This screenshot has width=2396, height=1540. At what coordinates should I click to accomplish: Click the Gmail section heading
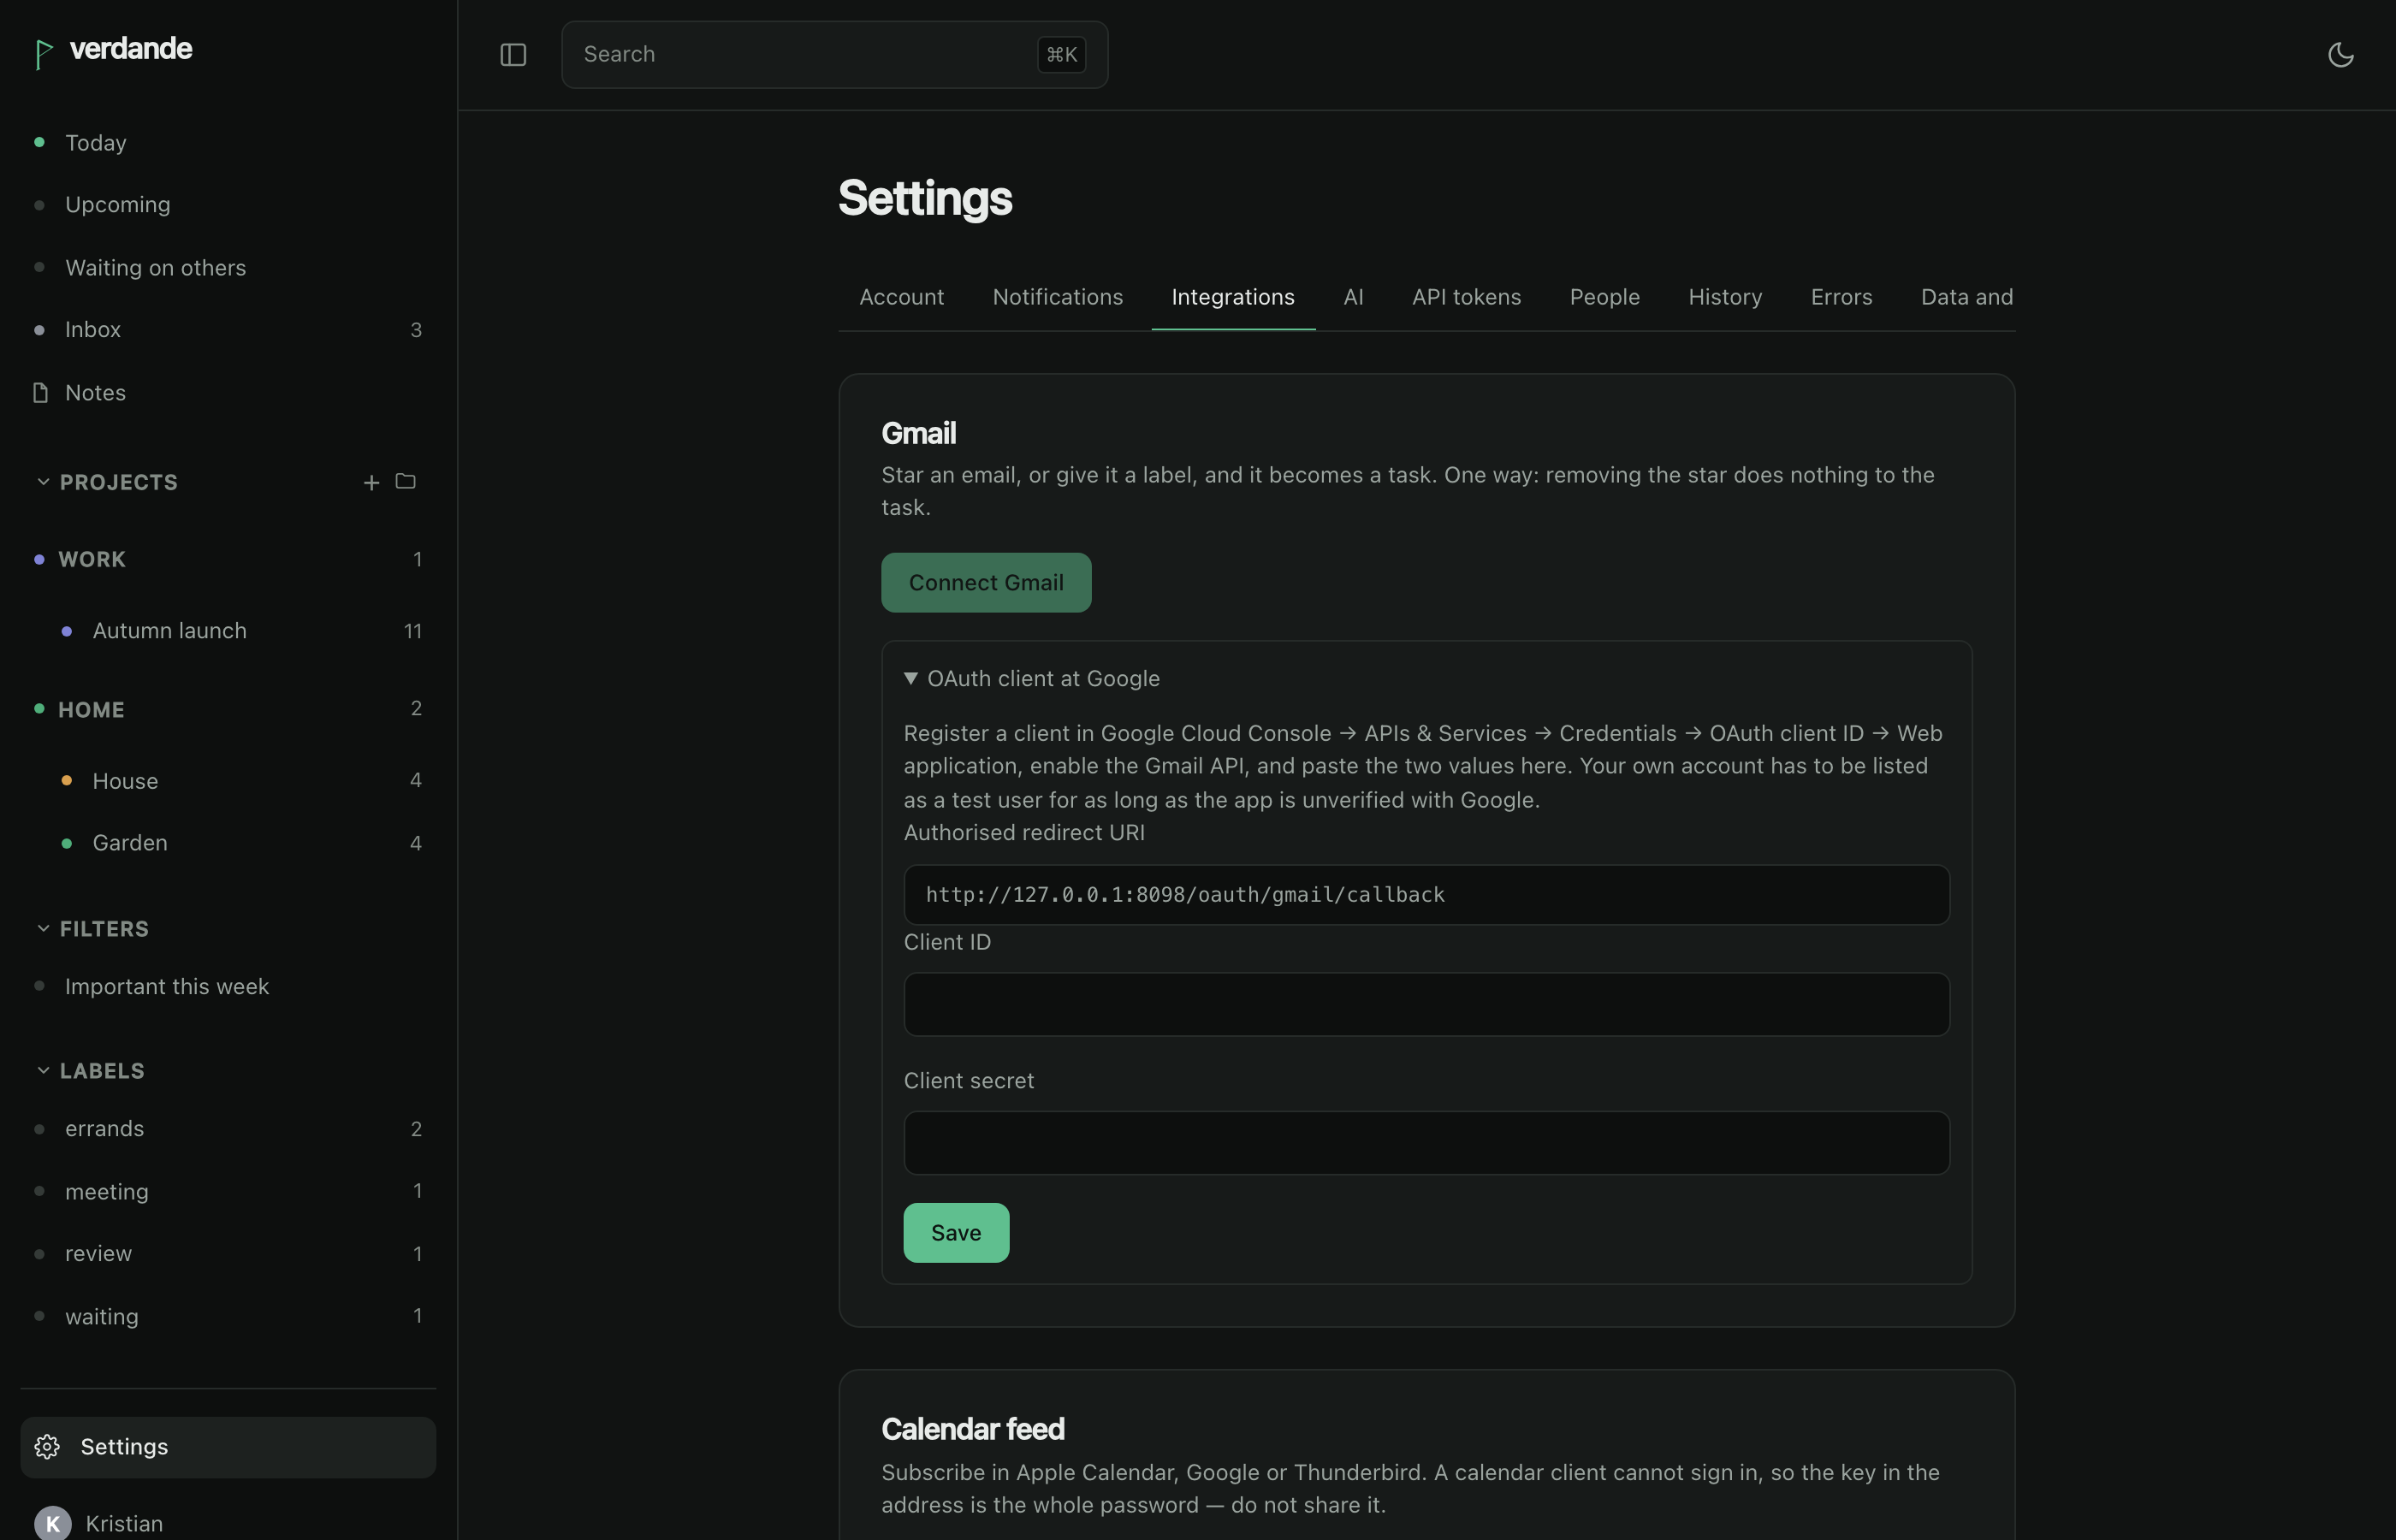point(918,433)
